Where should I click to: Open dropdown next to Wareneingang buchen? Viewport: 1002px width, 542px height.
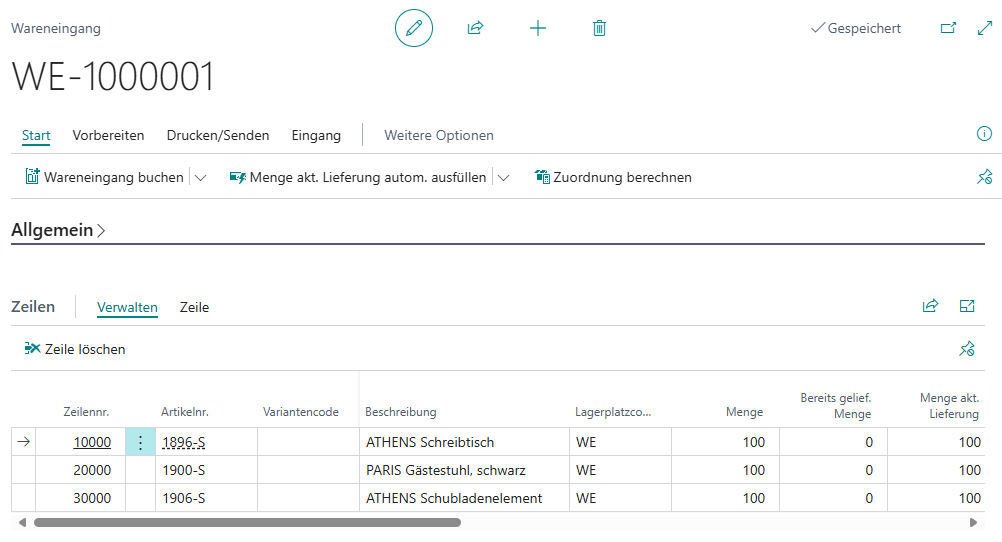[200, 177]
